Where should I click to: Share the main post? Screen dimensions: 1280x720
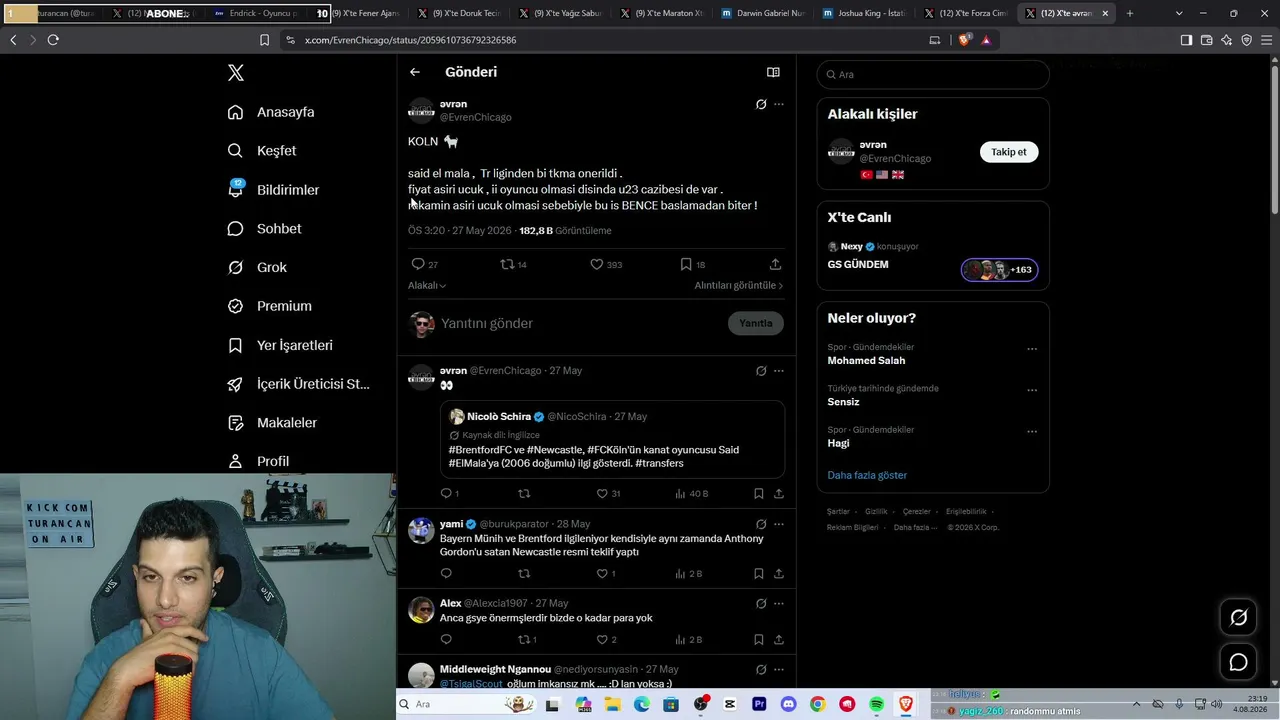tap(775, 264)
